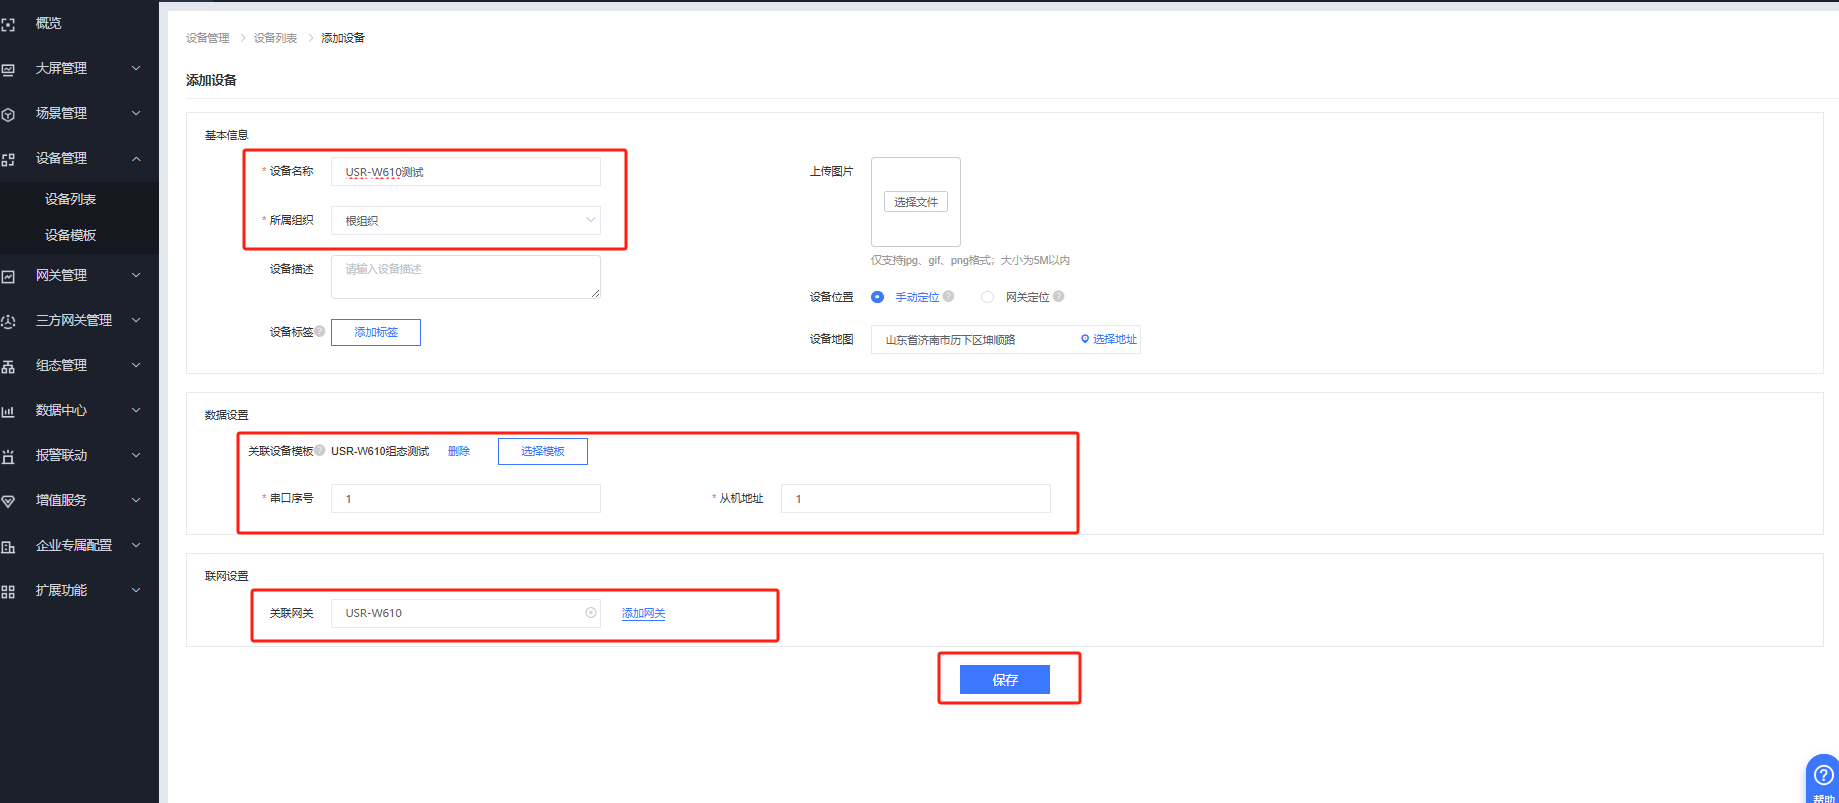Click the info icon next to 设备标签
The height and width of the screenshot is (803, 1839).
pyautogui.click(x=320, y=331)
